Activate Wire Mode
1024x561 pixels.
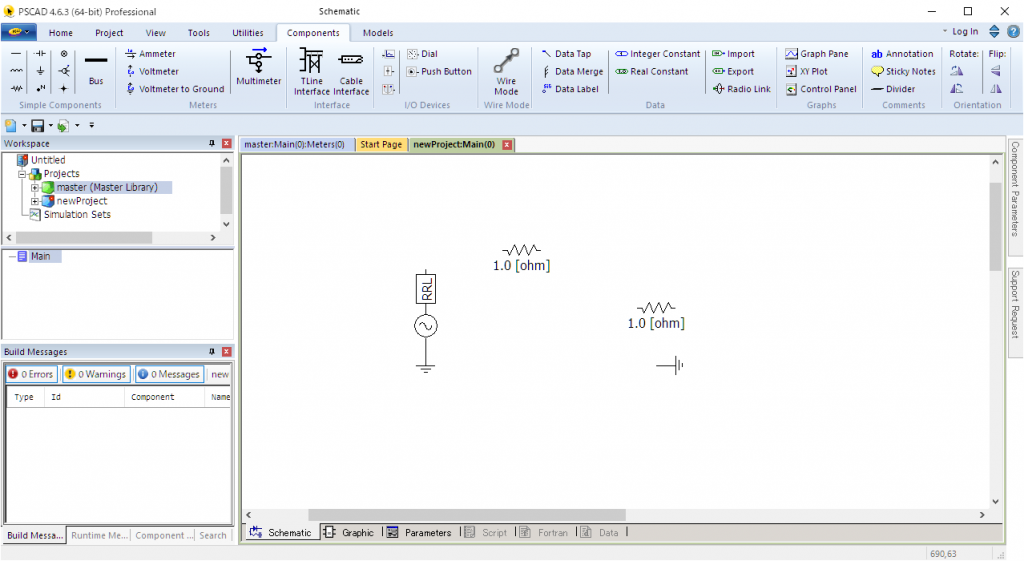pos(507,71)
